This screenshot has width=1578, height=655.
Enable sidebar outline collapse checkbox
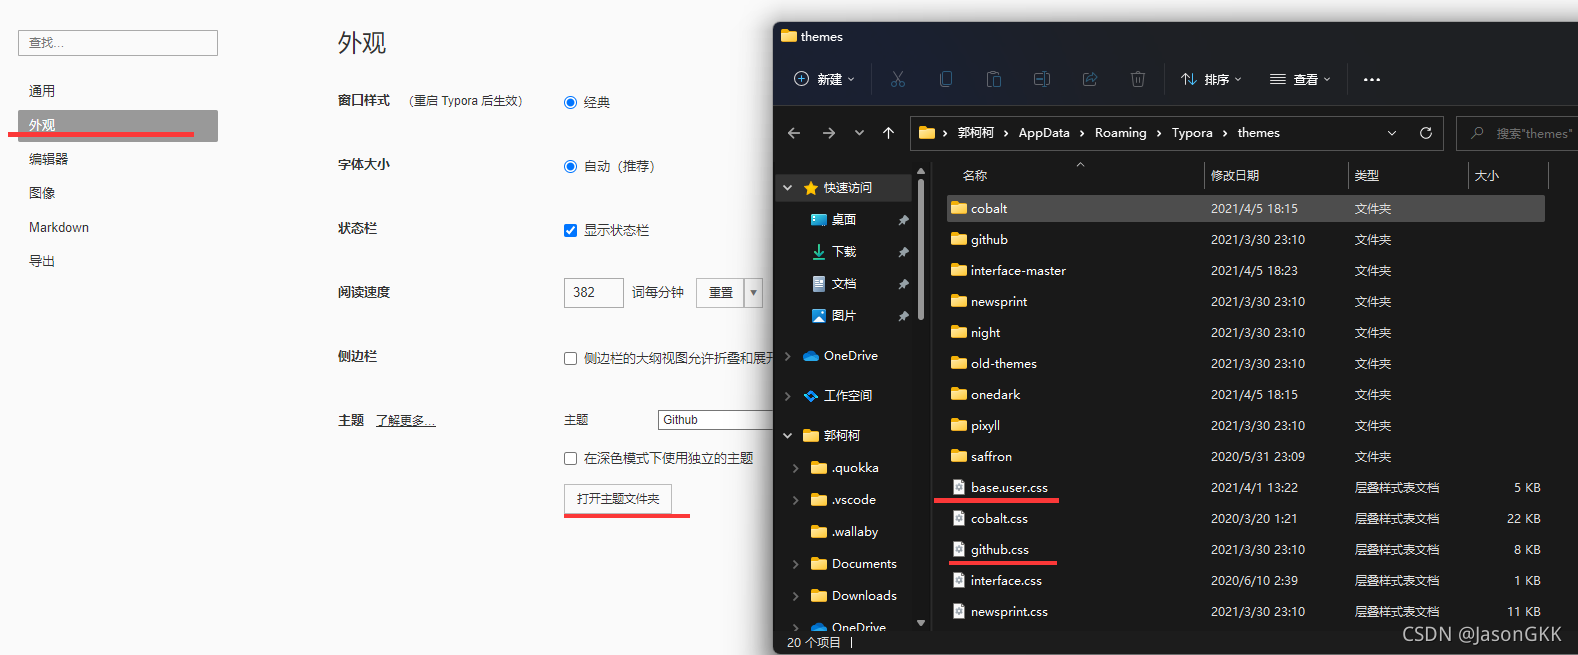570,358
